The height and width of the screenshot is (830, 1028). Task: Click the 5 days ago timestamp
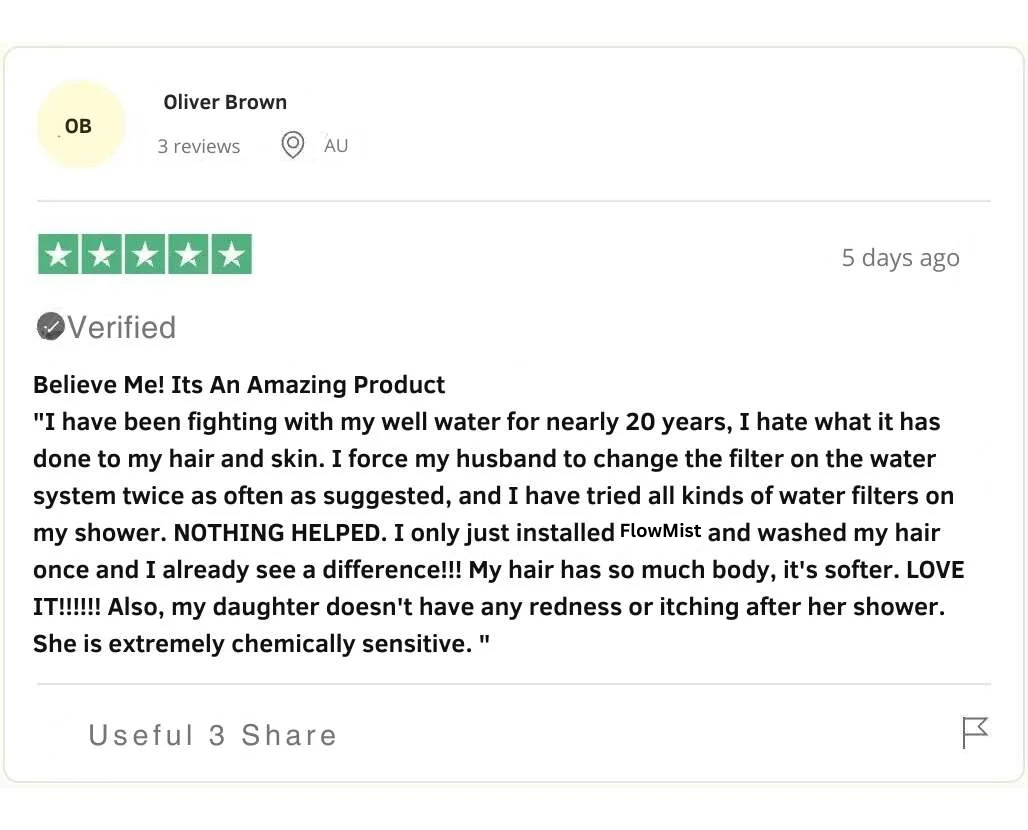pos(900,257)
